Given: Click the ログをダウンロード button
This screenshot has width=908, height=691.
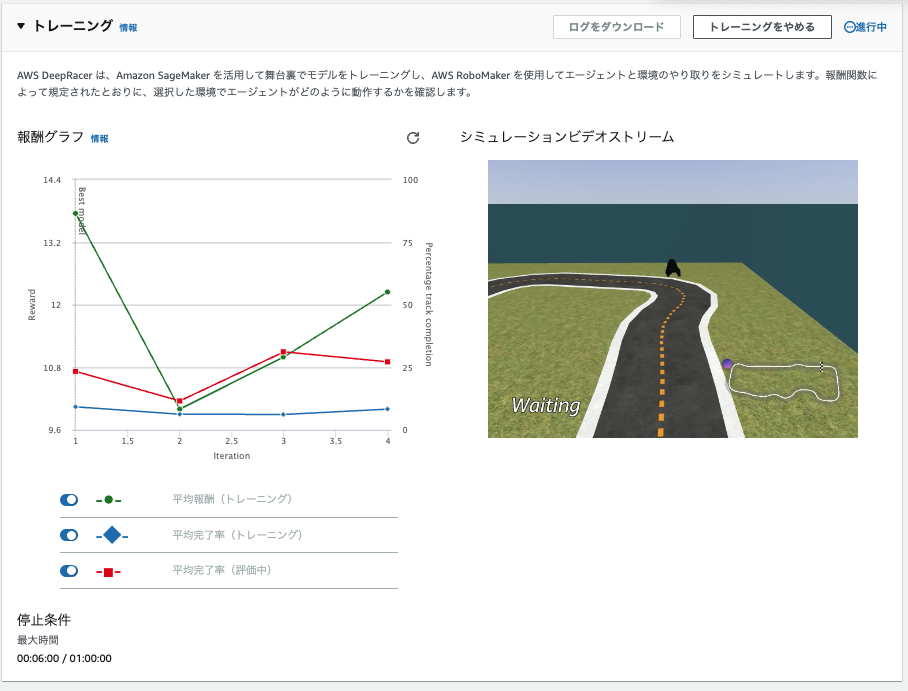Looking at the screenshot, I should point(616,27).
